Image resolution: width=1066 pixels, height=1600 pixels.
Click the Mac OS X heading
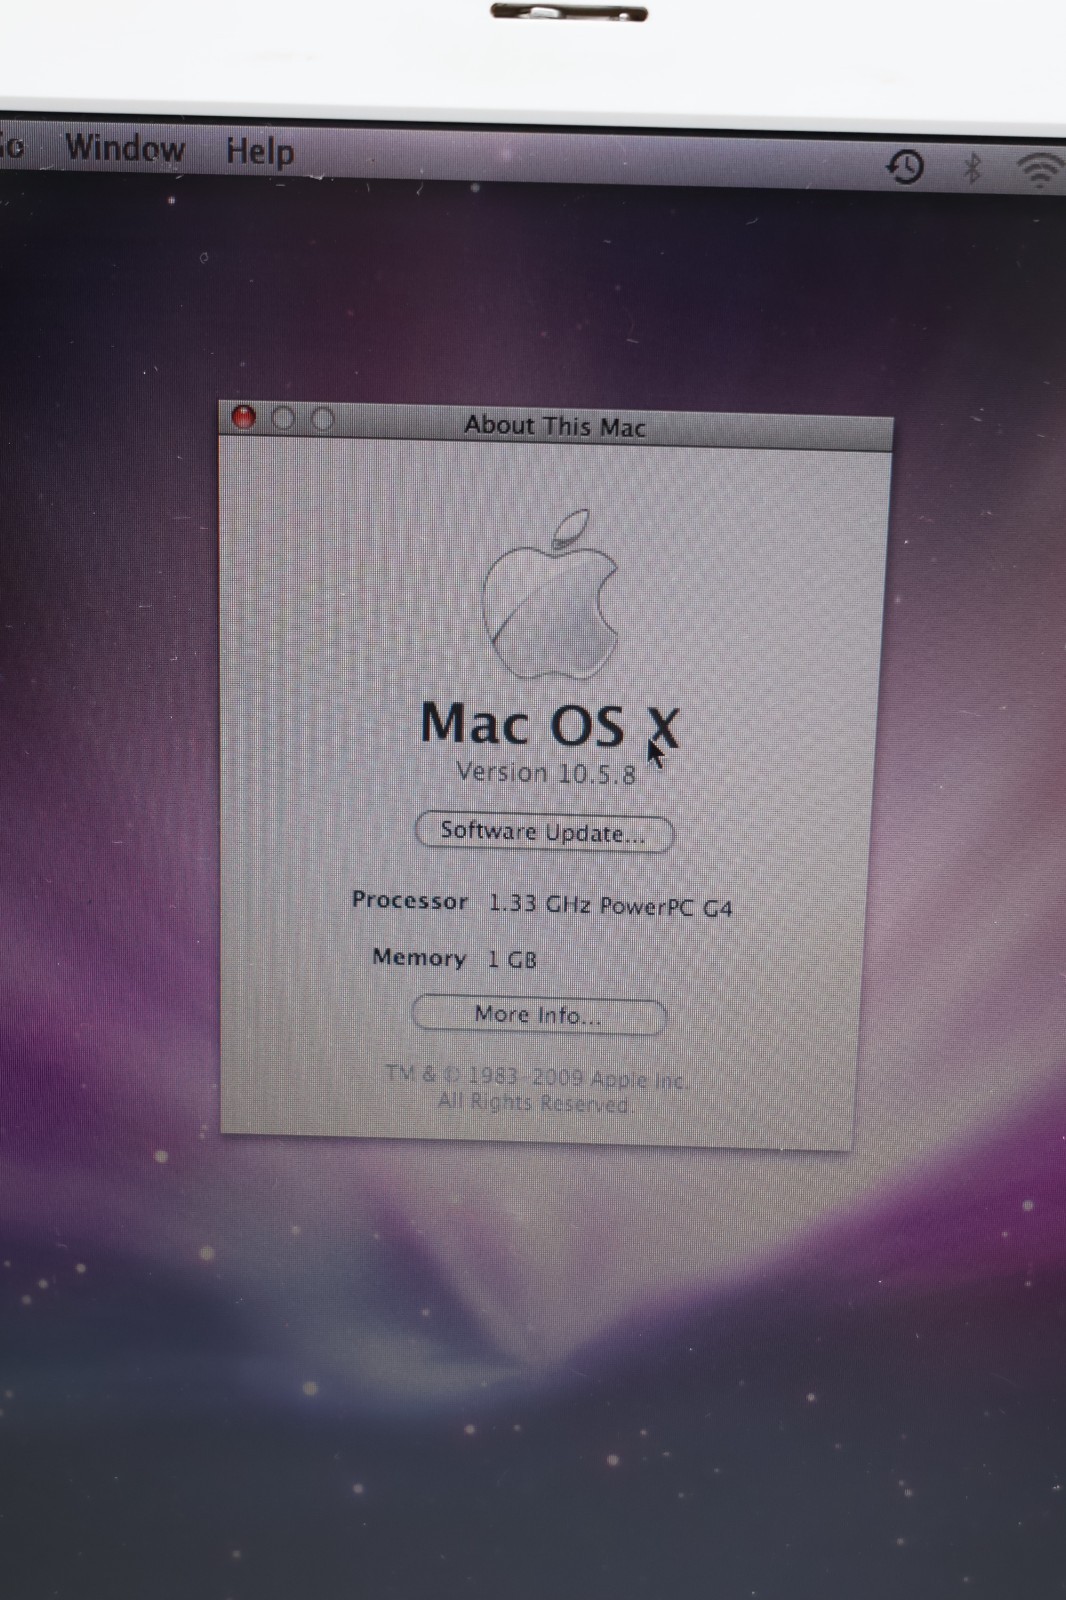coord(549,723)
